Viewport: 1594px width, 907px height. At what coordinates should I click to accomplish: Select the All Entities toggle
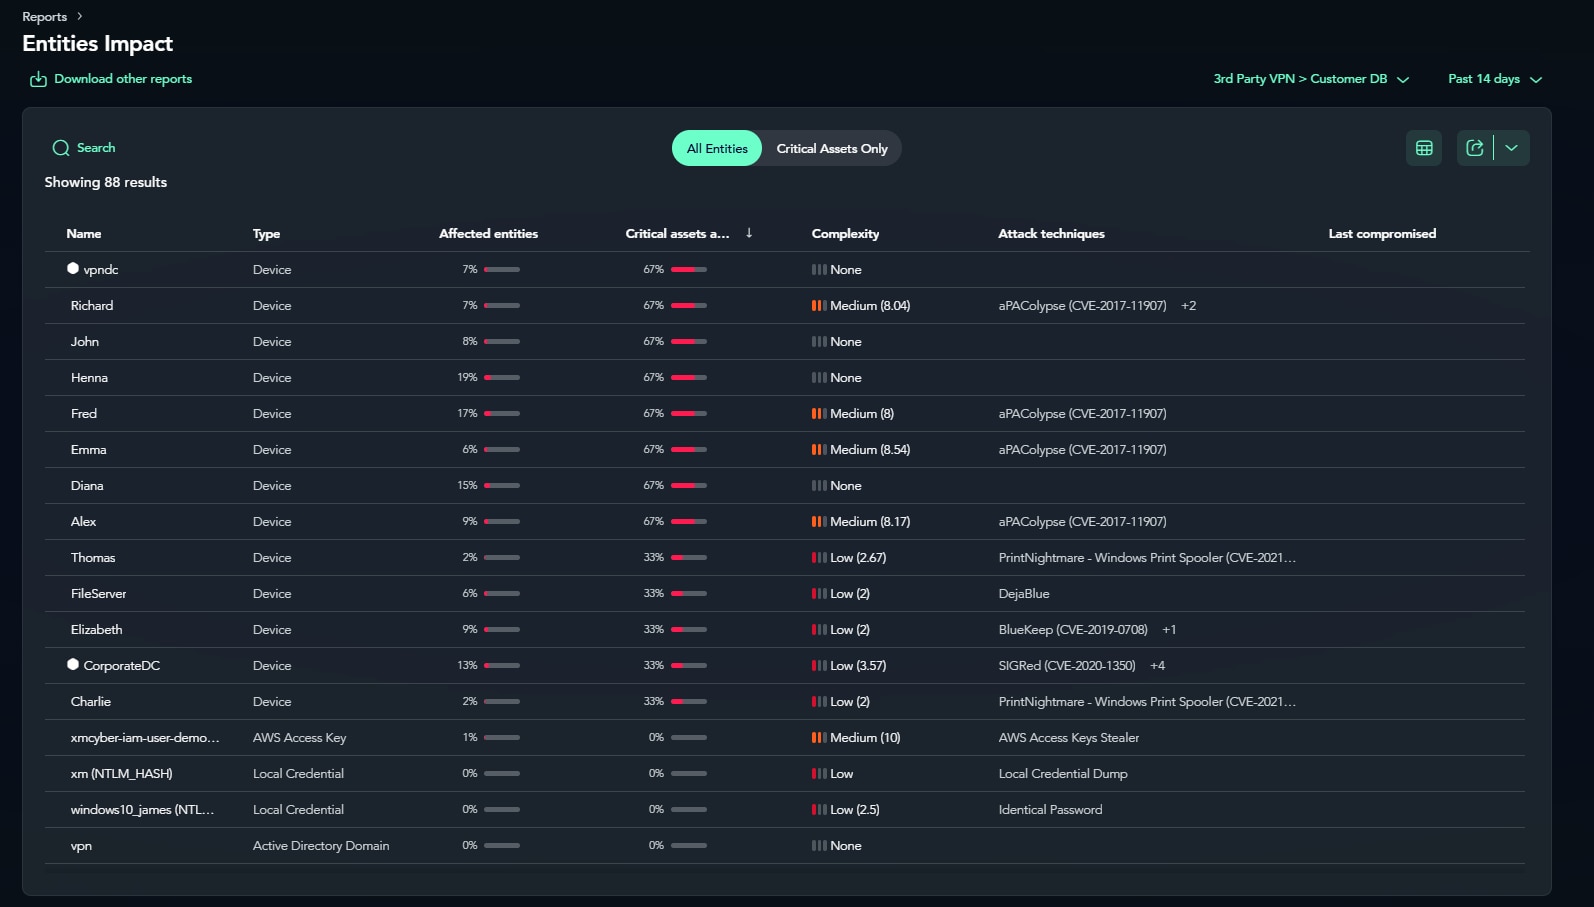pyautogui.click(x=717, y=148)
